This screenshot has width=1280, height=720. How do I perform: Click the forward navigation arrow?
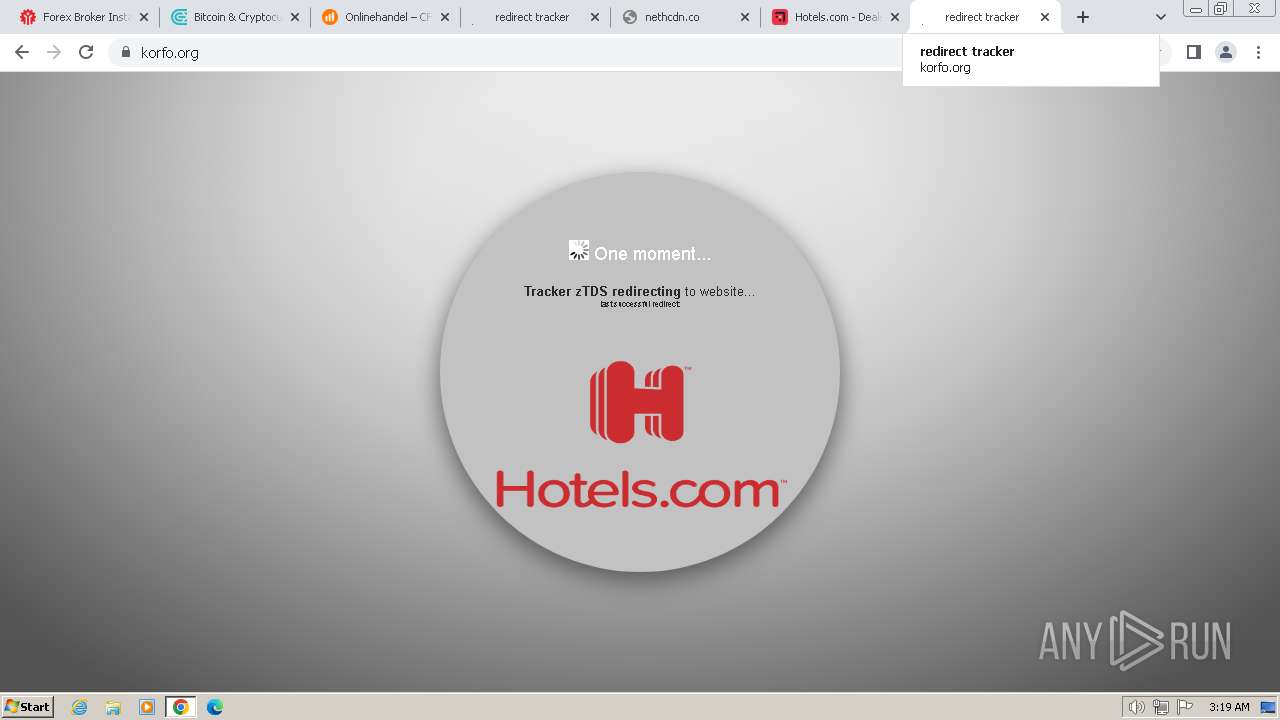[x=54, y=52]
